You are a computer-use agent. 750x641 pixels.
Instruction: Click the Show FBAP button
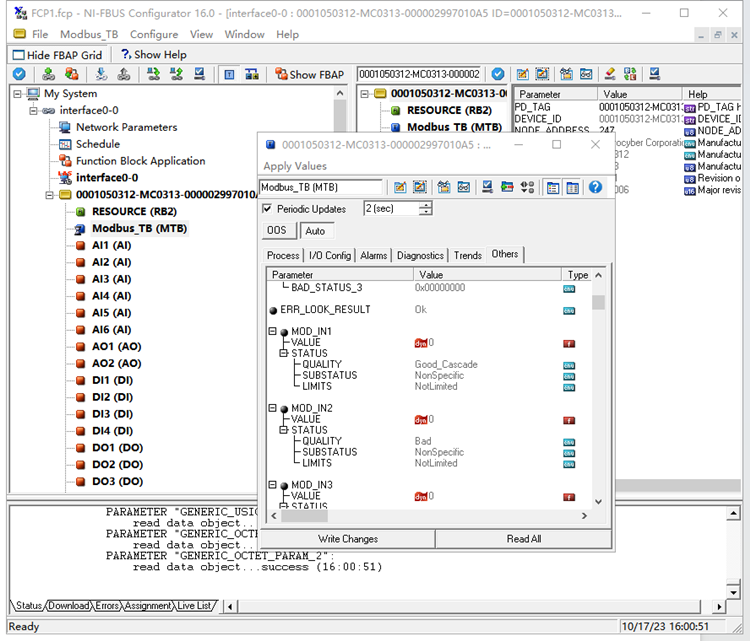[309, 75]
